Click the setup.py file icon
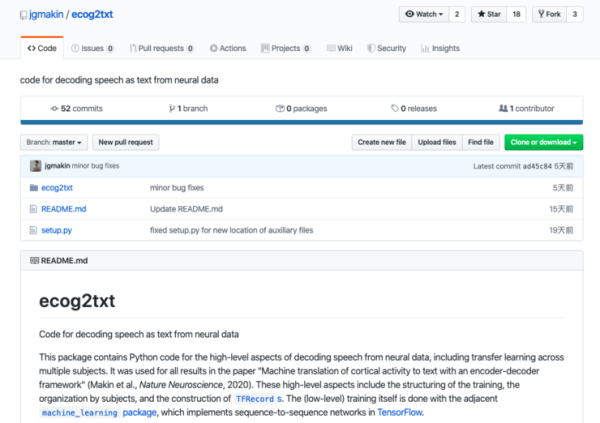600x423 pixels. click(x=32, y=231)
